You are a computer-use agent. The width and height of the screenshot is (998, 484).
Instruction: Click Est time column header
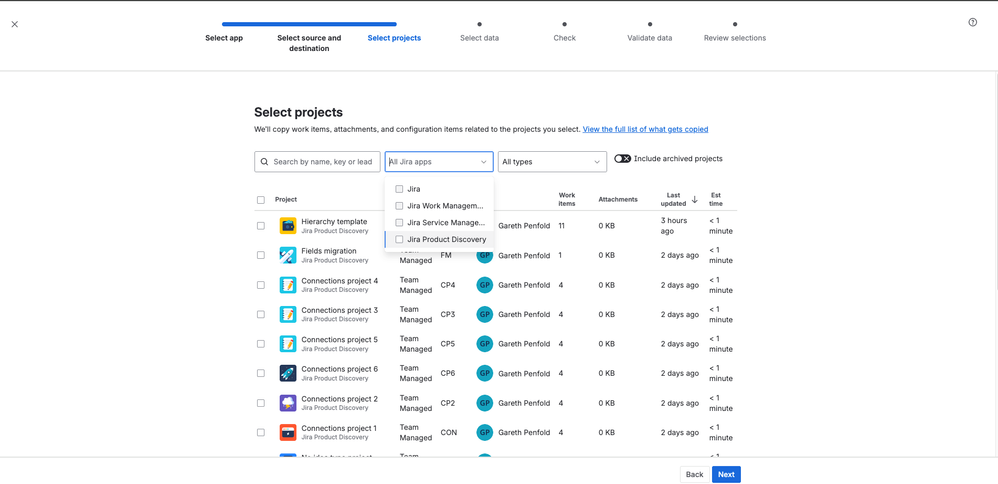716,199
